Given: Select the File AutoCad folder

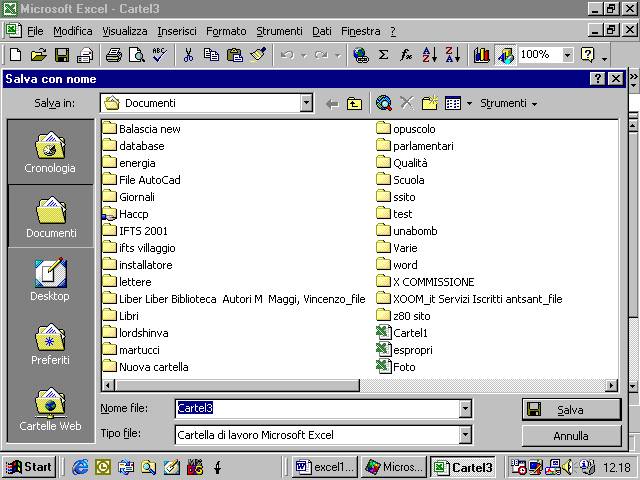Looking at the screenshot, I should (141, 180).
